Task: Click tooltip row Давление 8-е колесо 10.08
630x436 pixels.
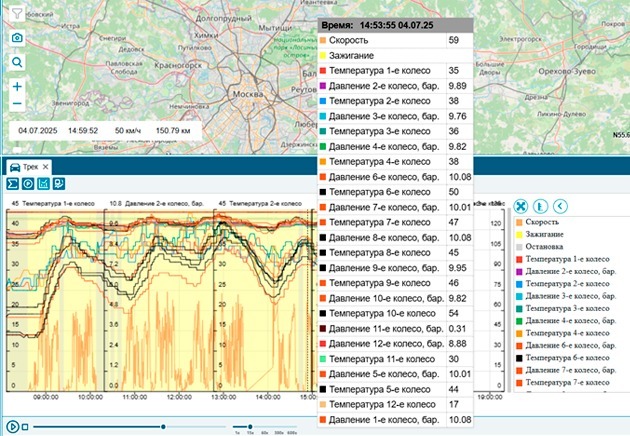Action: tap(395, 237)
